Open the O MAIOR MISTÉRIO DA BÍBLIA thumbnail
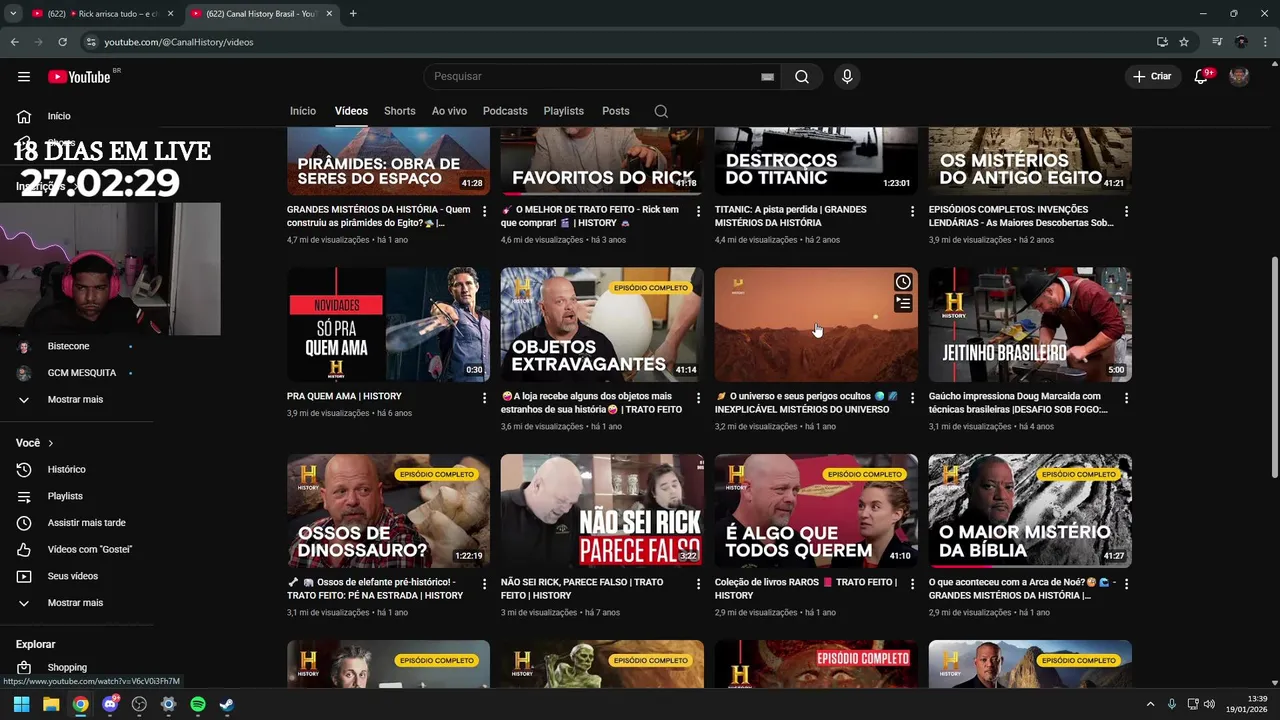The image size is (1280, 720). (x=1030, y=511)
